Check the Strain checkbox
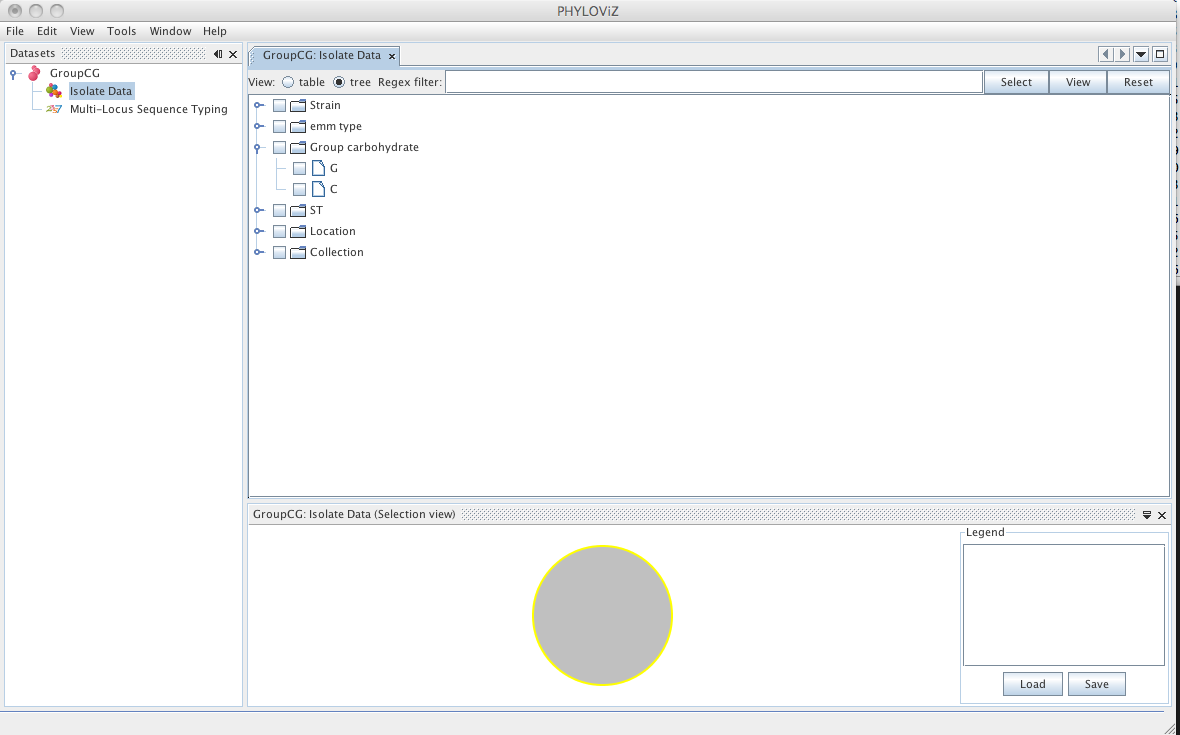The image size is (1180, 735). click(279, 105)
